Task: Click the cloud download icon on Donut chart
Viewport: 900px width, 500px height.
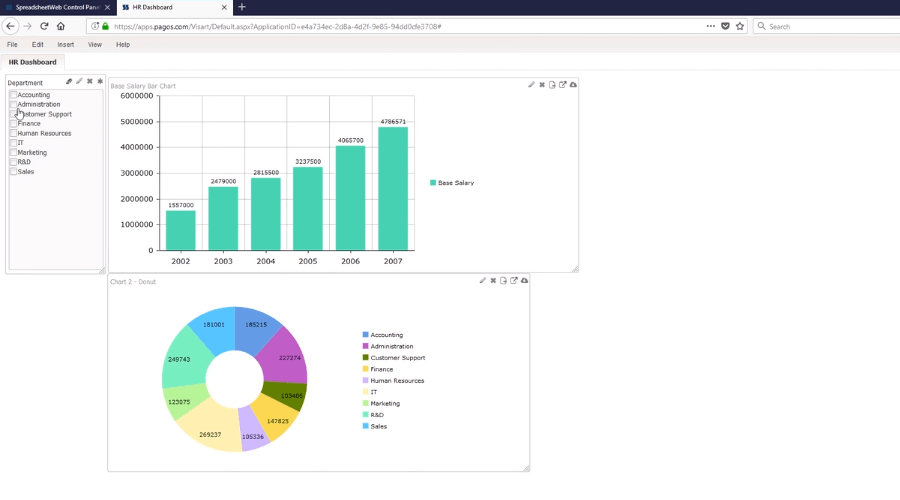Action: click(x=524, y=280)
